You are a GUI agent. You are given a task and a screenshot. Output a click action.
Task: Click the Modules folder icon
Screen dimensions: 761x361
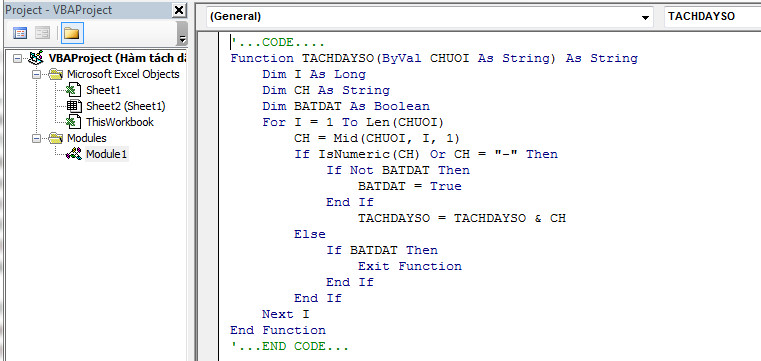coord(56,138)
